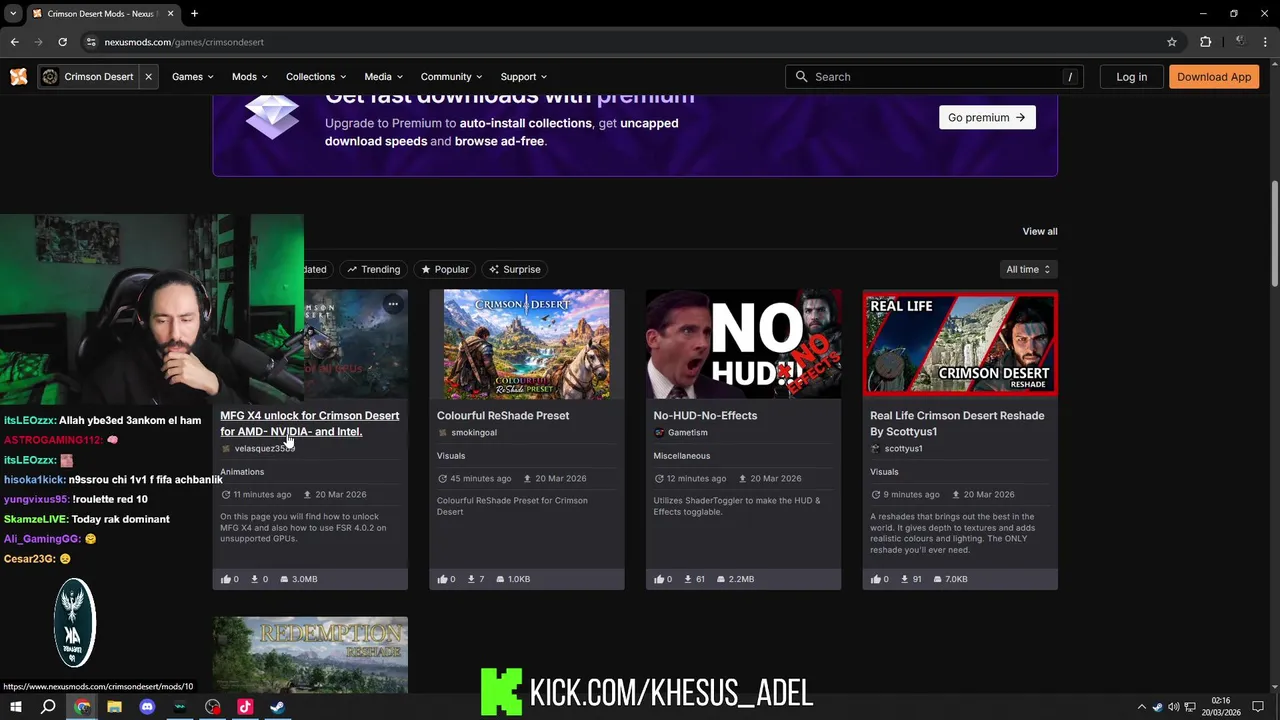Open author velasquez3589 profile

(264, 448)
